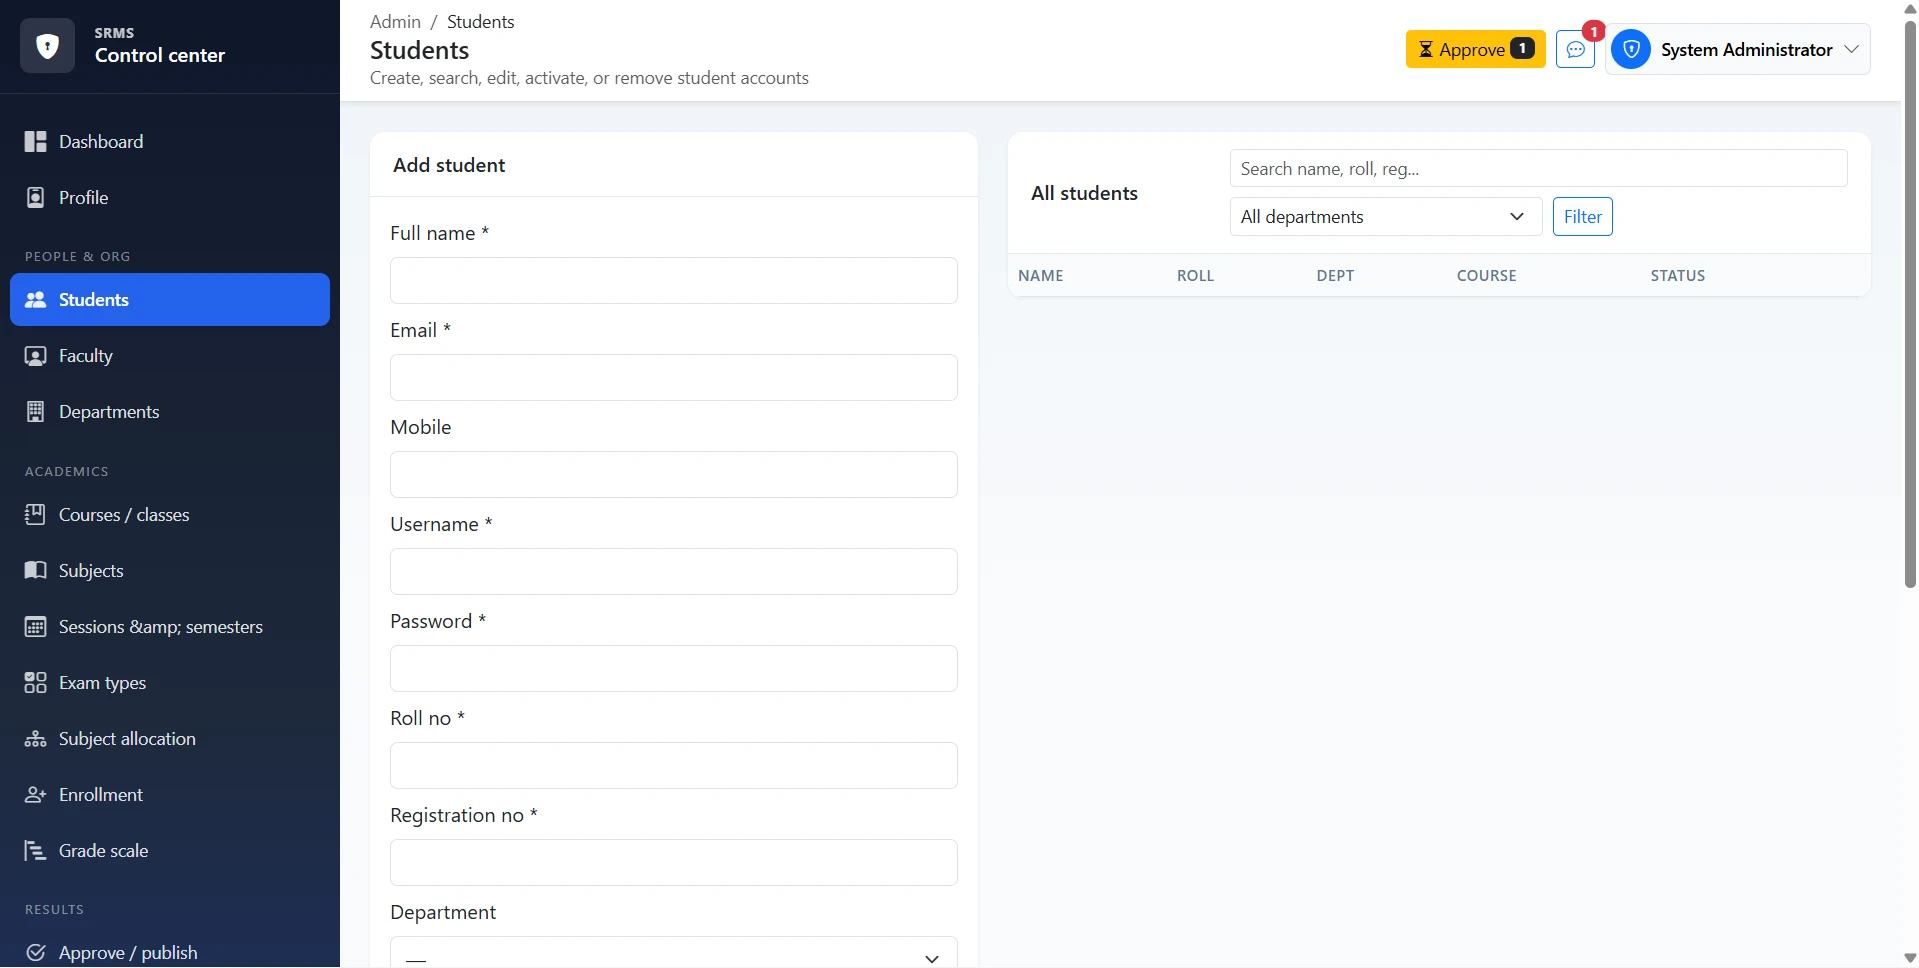Open the messages chat icon

tap(1575, 49)
